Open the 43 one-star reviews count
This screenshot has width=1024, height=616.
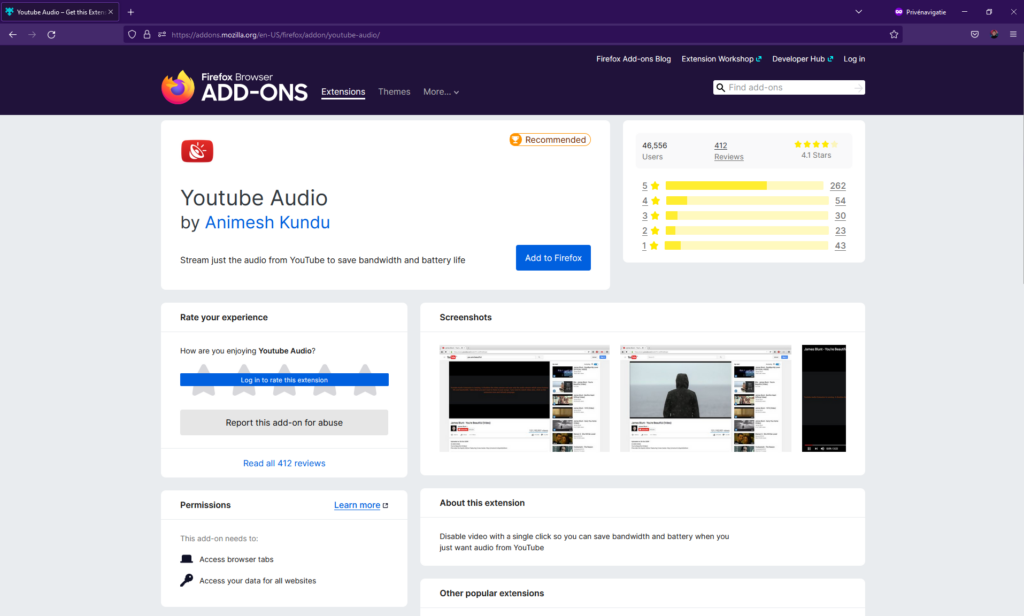840,246
